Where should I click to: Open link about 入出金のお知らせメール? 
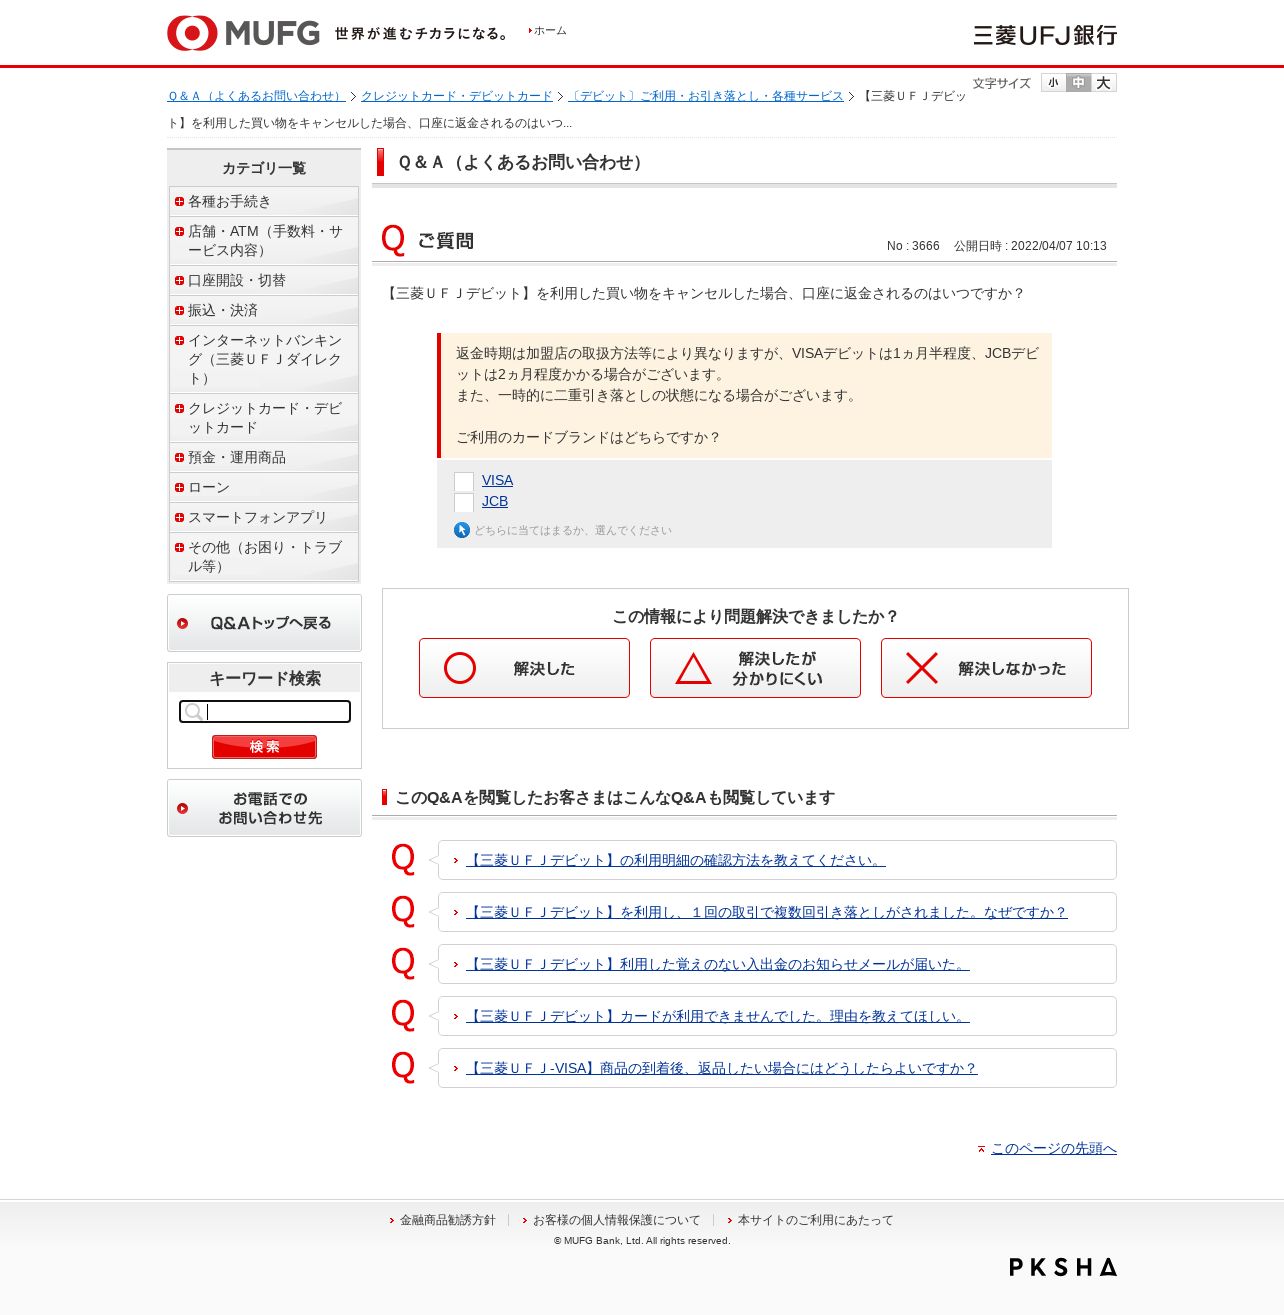(717, 964)
